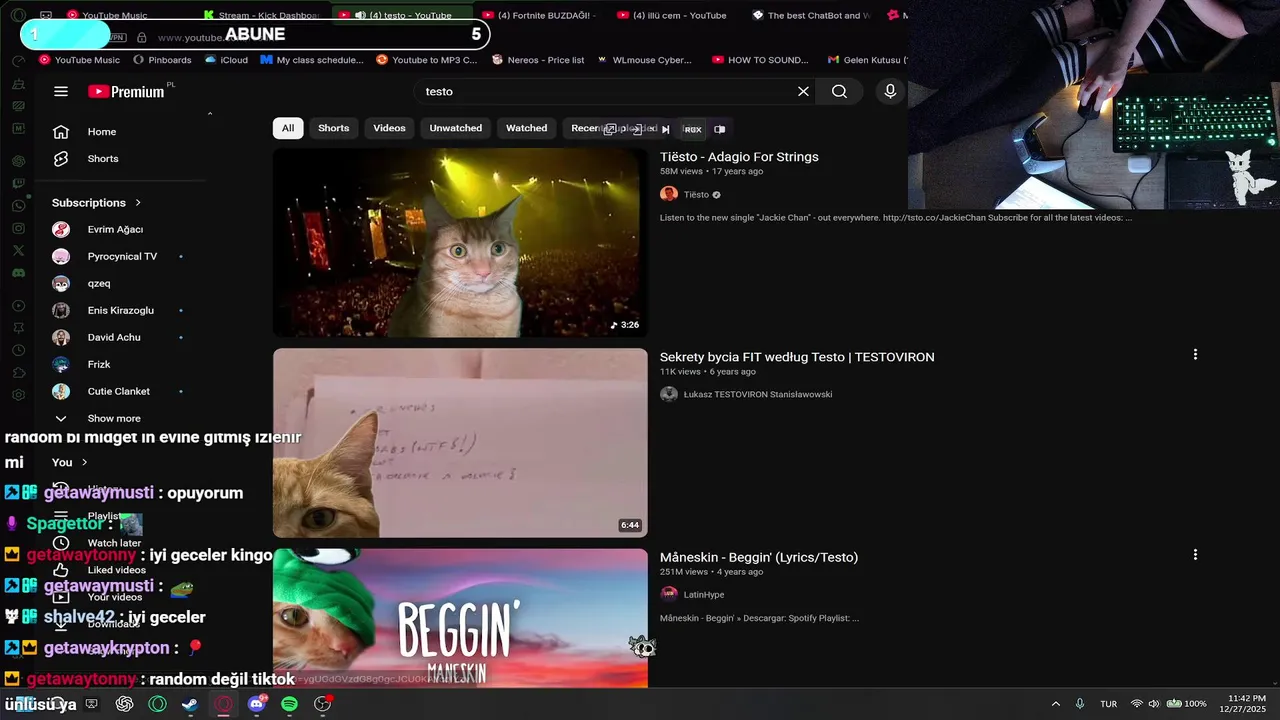Open the My class schedule bookmark
Viewport: 1280px width, 720px height.
pos(312,60)
